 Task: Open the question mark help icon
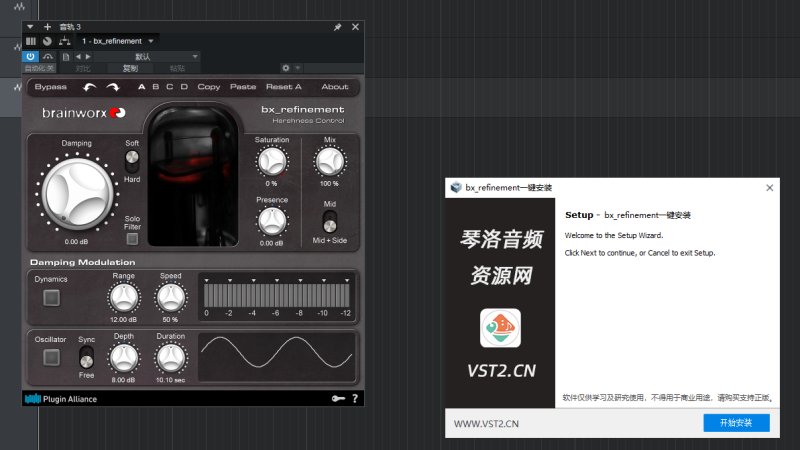coord(355,398)
